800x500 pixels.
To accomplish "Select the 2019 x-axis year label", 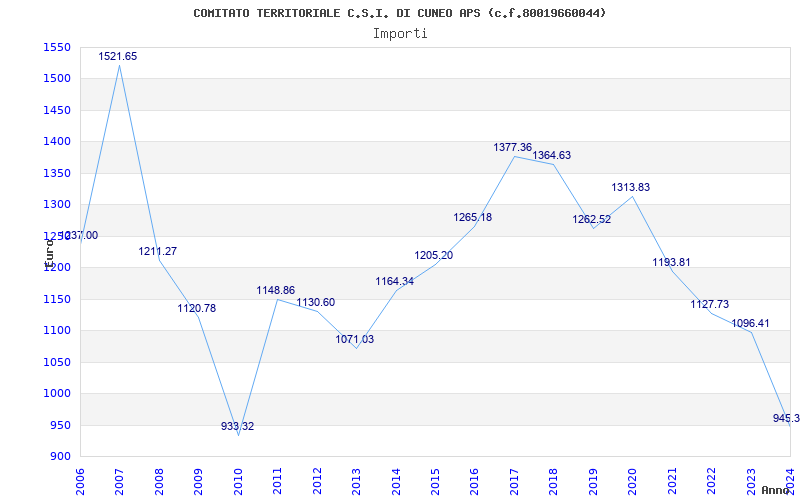I will pos(593,480).
